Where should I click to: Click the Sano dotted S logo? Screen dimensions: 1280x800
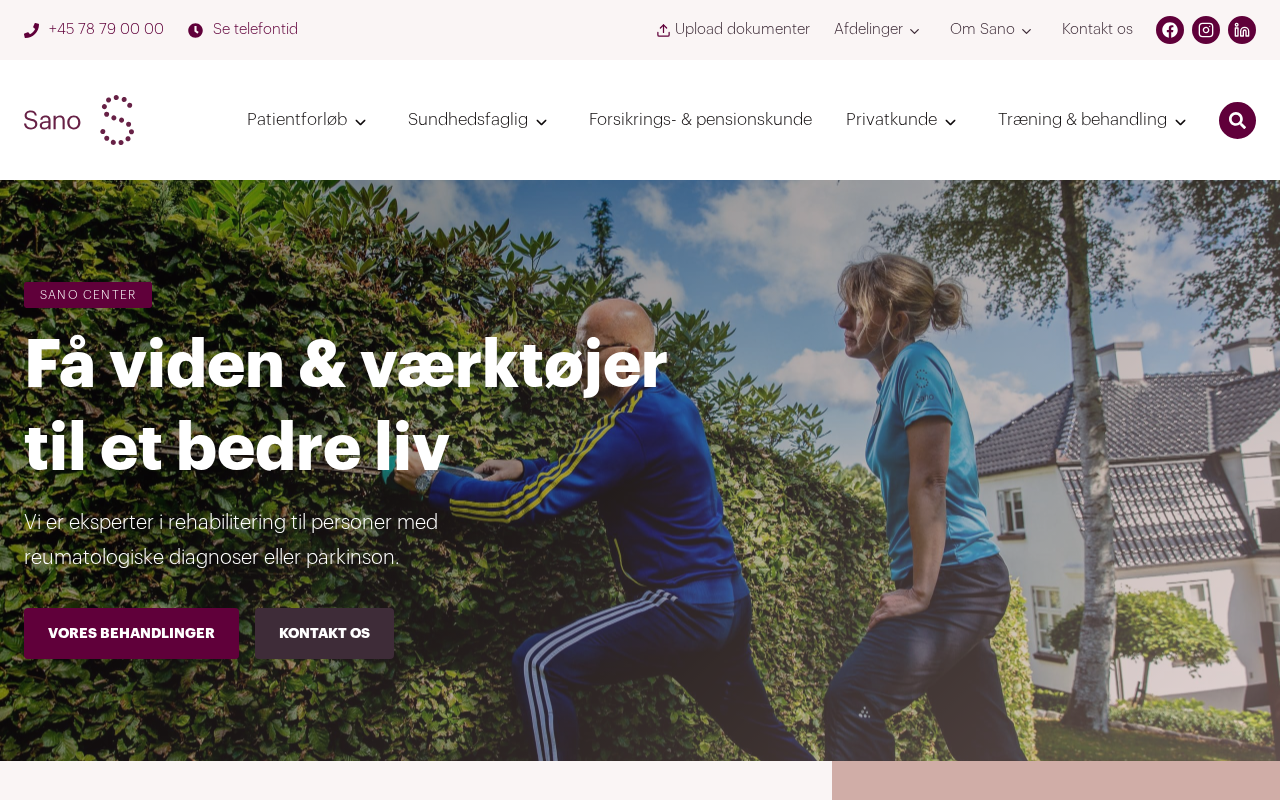point(117,120)
